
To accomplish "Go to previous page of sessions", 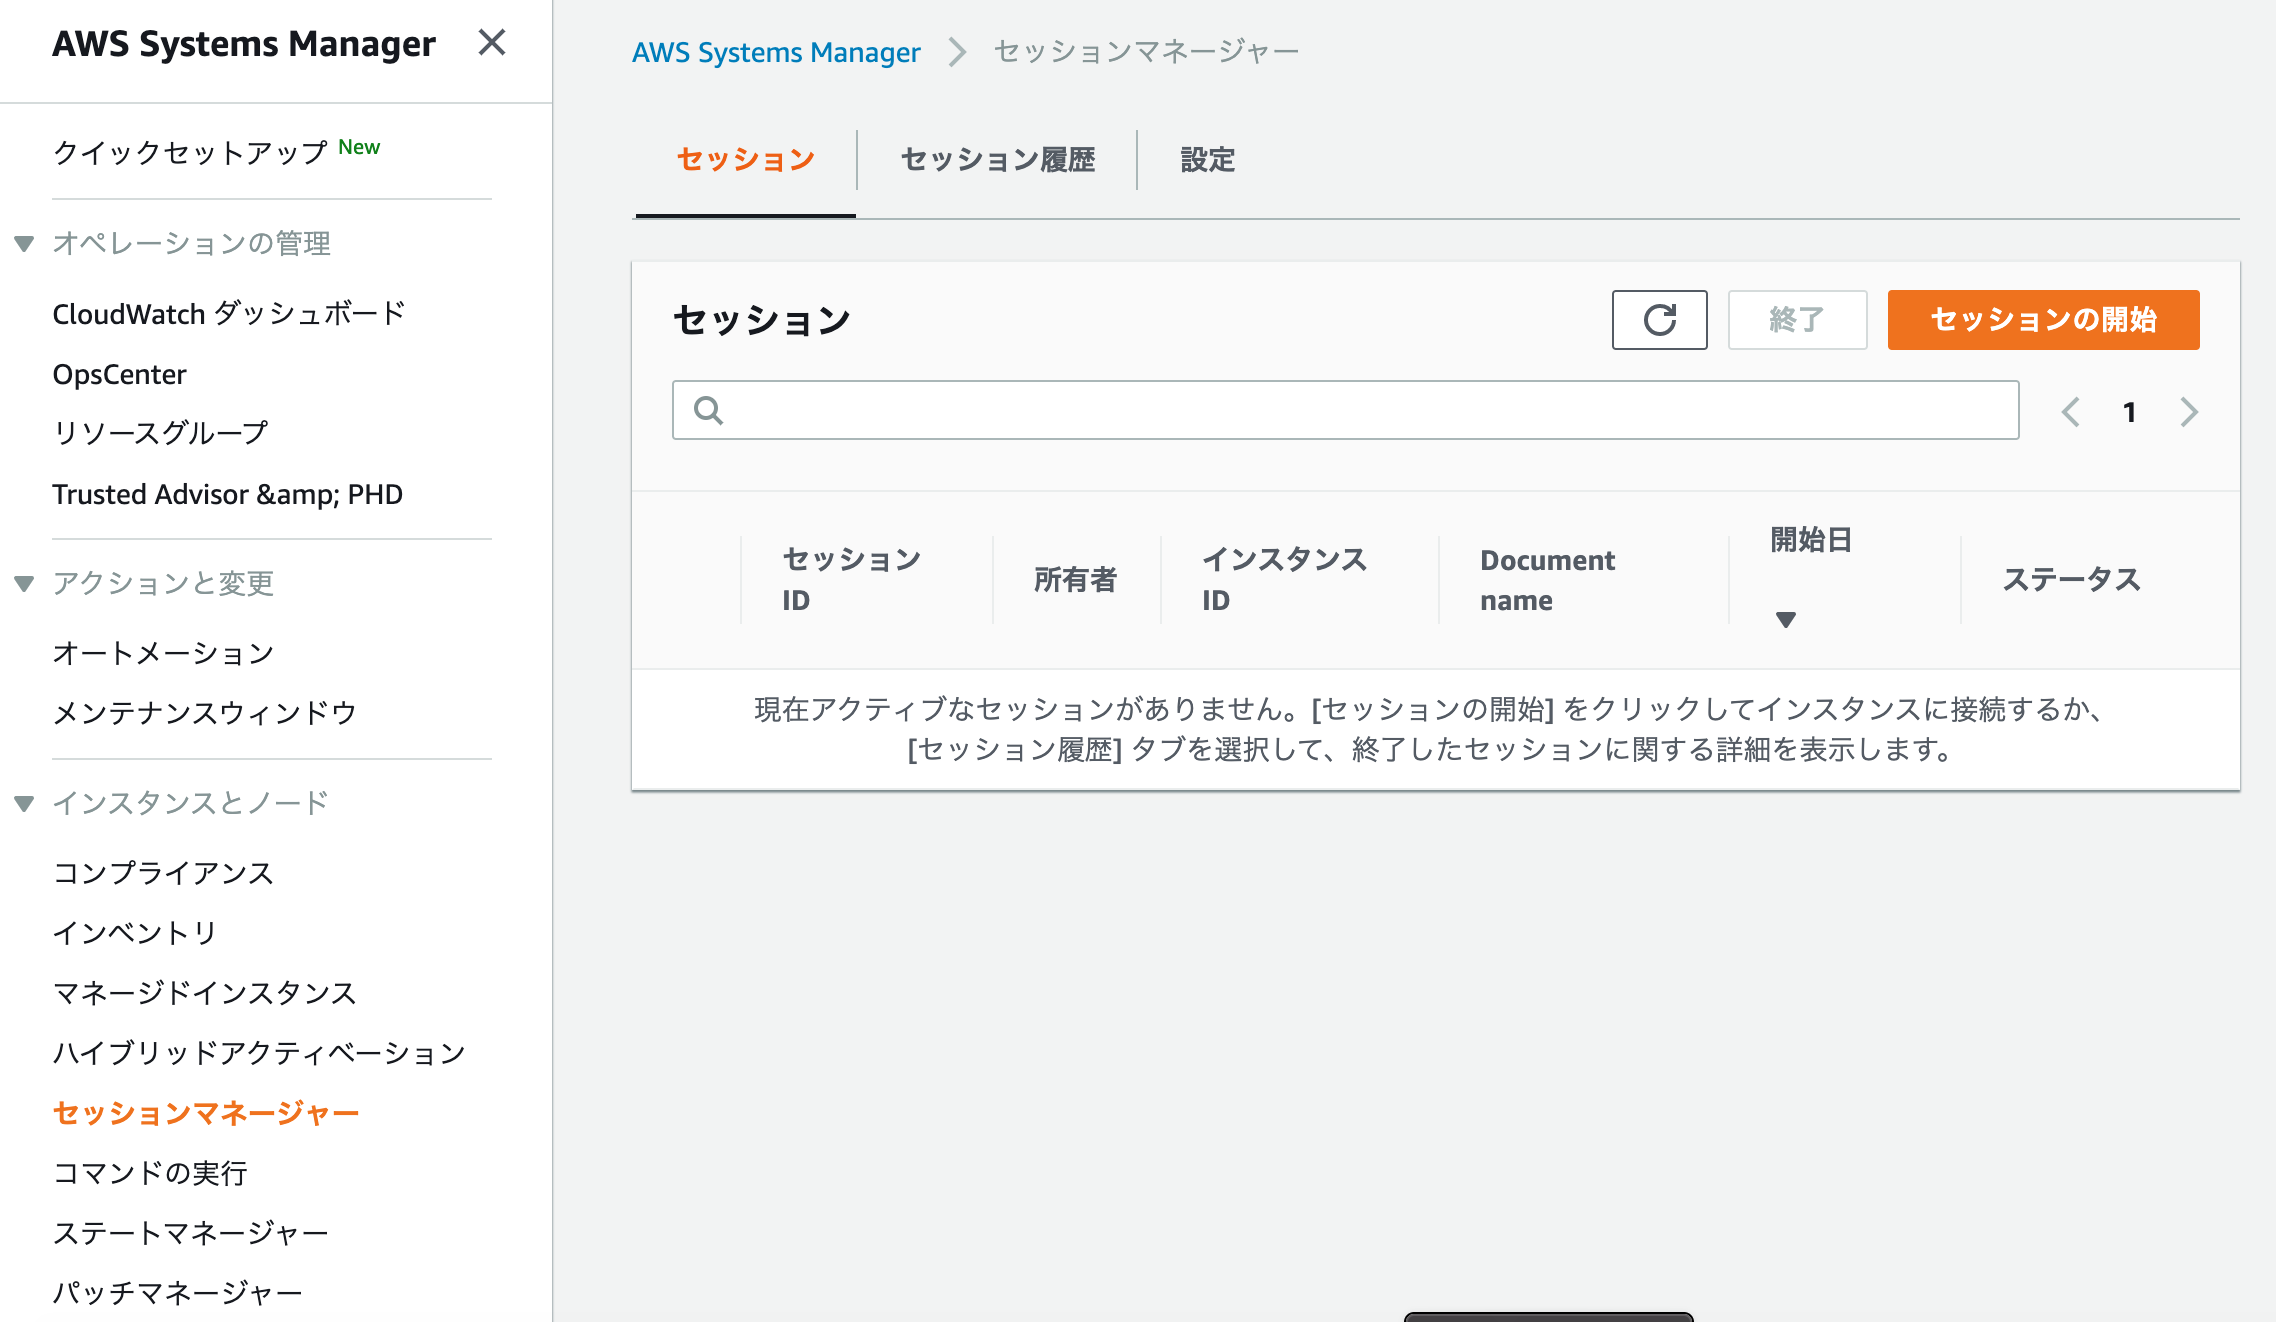I will [x=2071, y=412].
